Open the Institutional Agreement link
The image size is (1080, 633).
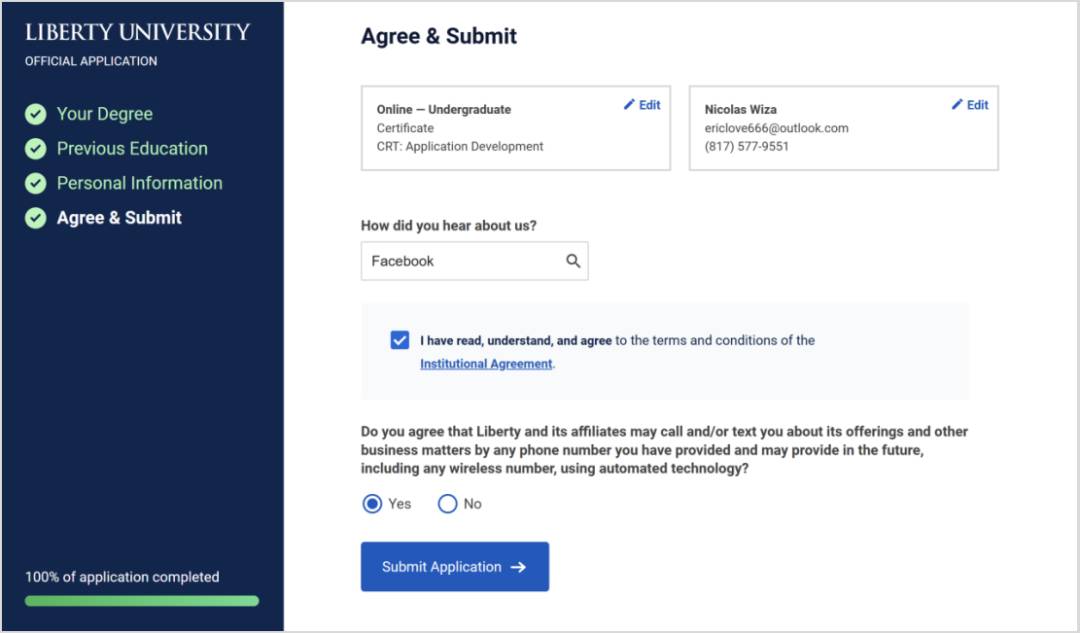pyautogui.click(x=486, y=364)
